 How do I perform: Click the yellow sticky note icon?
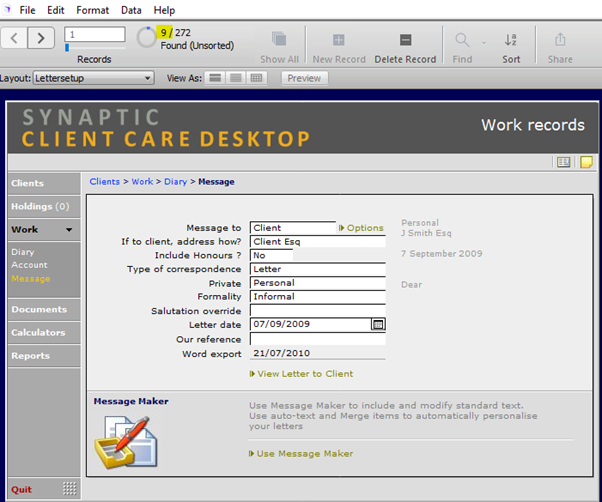(586, 162)
